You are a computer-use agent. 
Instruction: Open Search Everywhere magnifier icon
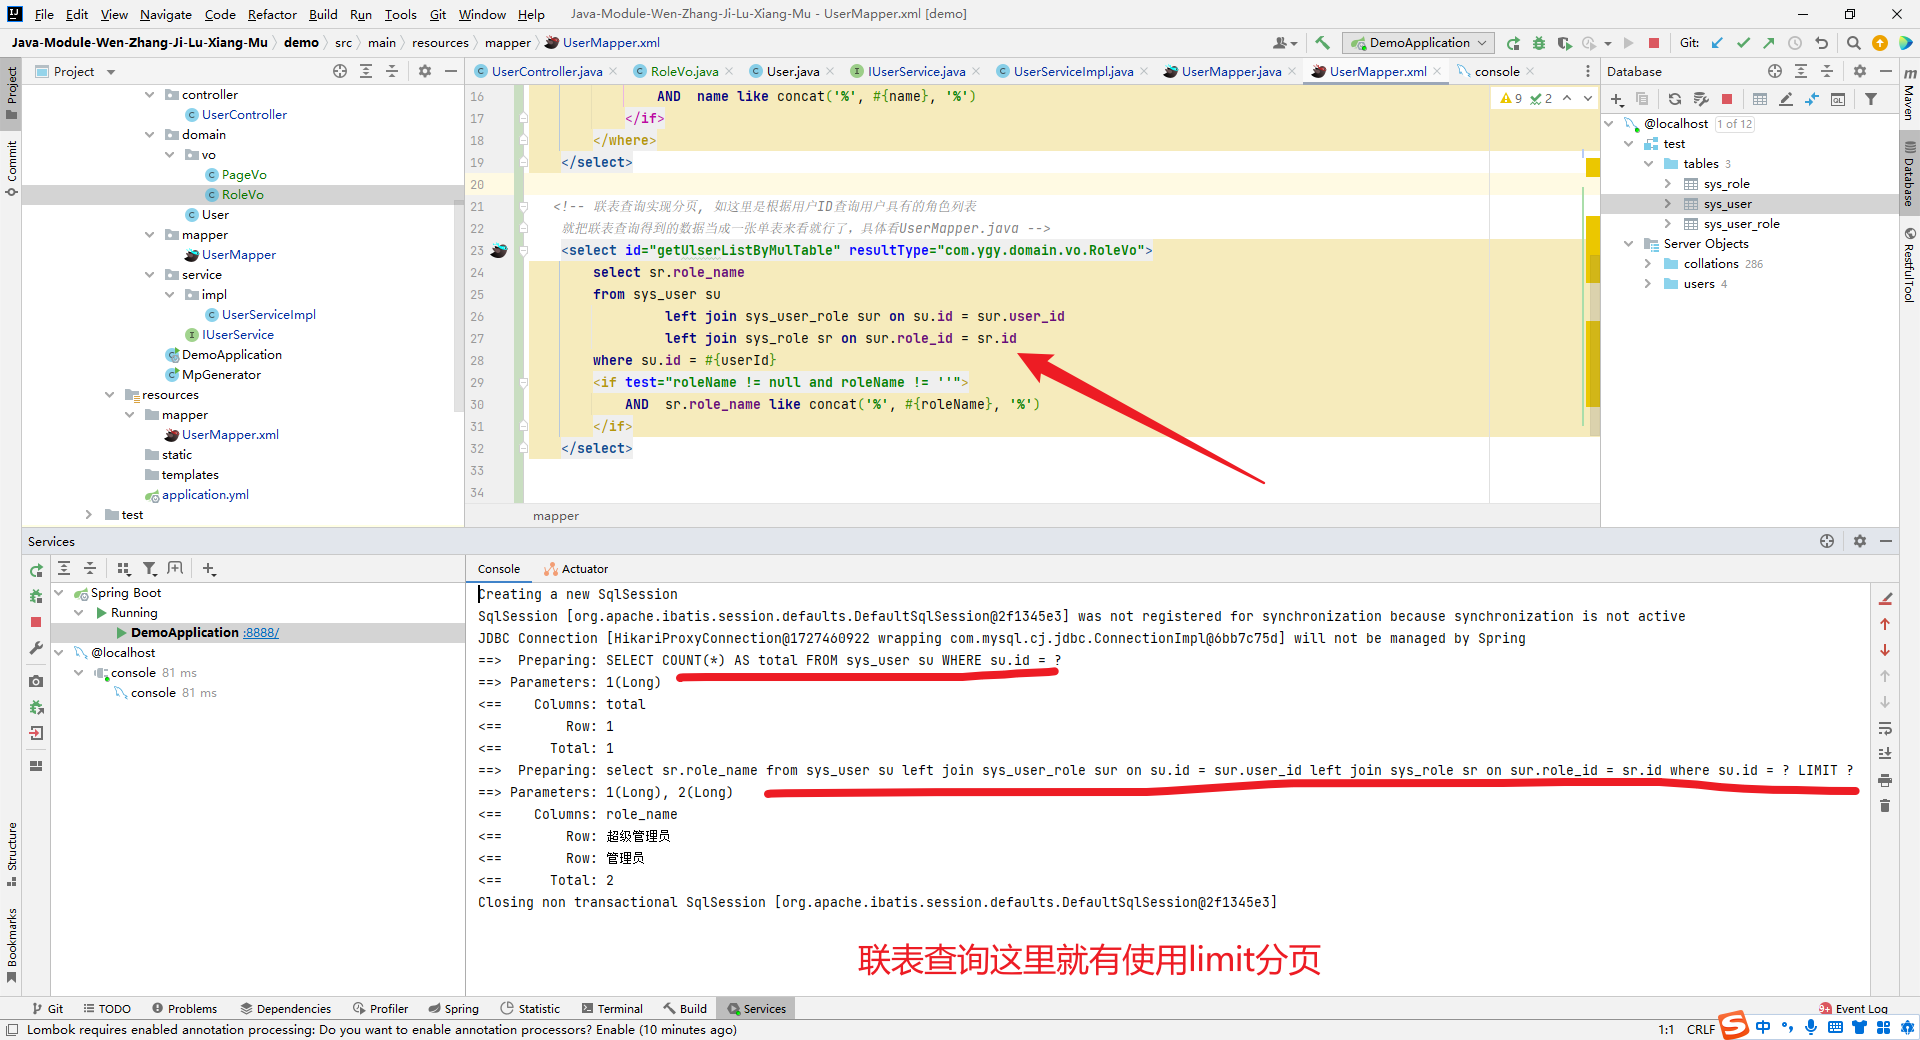point(1853,43)
